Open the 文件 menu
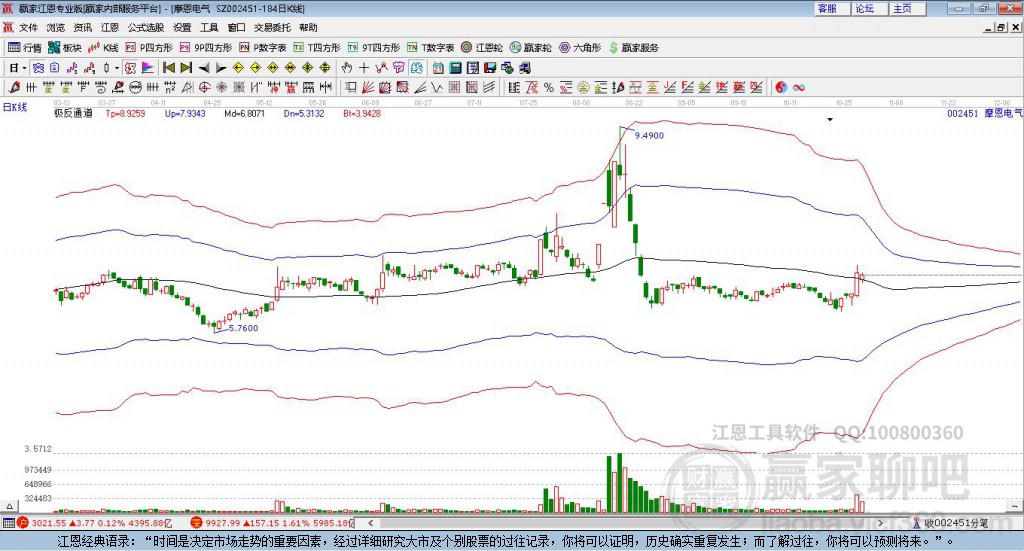This screenshot has height=551, width=1024. 28,27
